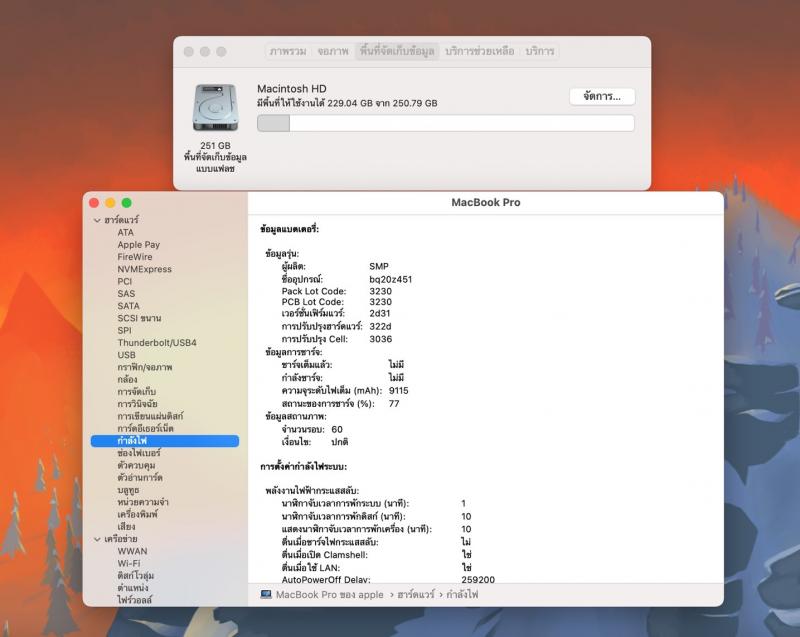Image resolution: width=800 pixels, height=637 pixels.
Task: Select PCI in the sidebar
Action: 124,282
